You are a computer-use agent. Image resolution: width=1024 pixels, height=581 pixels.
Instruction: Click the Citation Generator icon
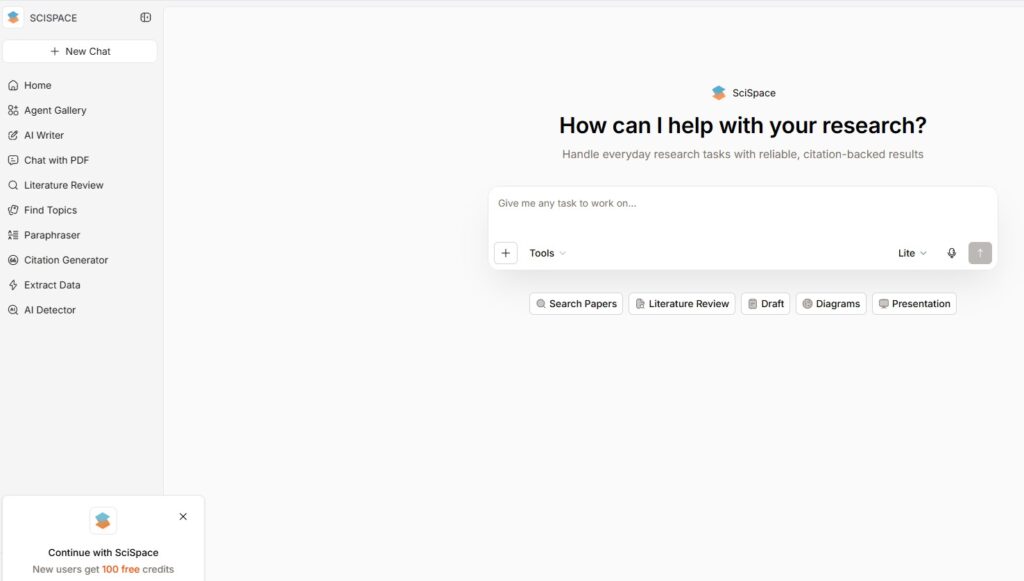13,260
